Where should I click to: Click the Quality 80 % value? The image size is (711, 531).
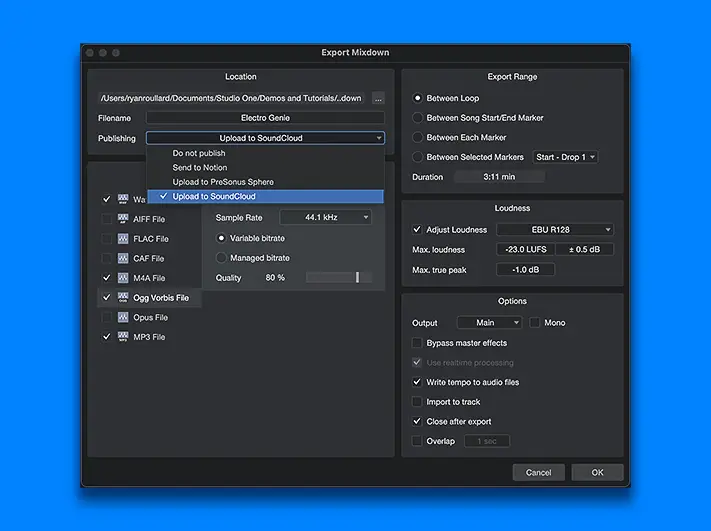point(275,278)
